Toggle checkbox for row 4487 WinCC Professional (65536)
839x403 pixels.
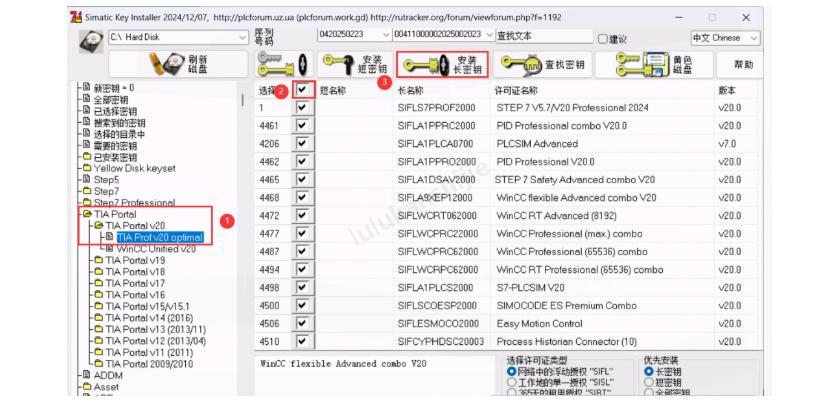[x=303, y=252]
